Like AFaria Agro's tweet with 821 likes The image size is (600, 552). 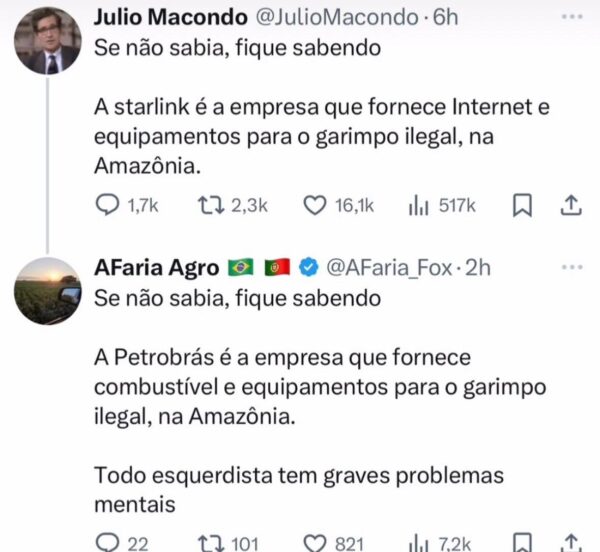pyautogui.click(x=315, y=543)
